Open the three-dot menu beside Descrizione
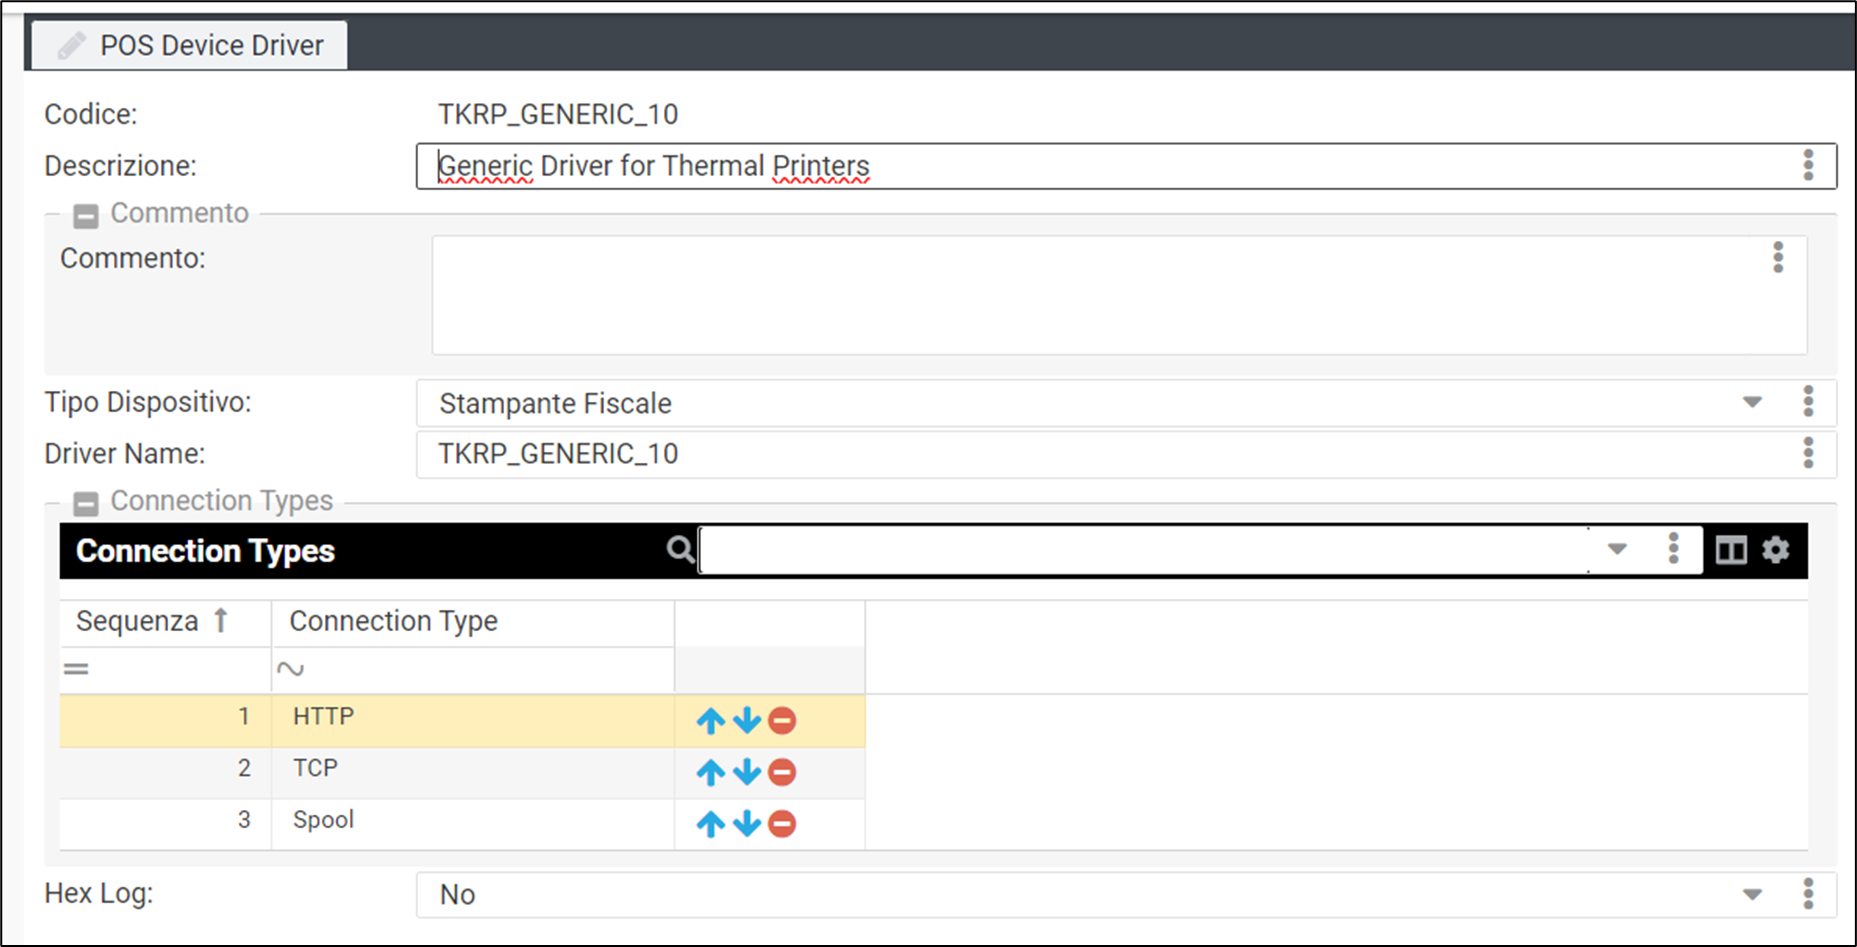 click(x=1808, y=165)
